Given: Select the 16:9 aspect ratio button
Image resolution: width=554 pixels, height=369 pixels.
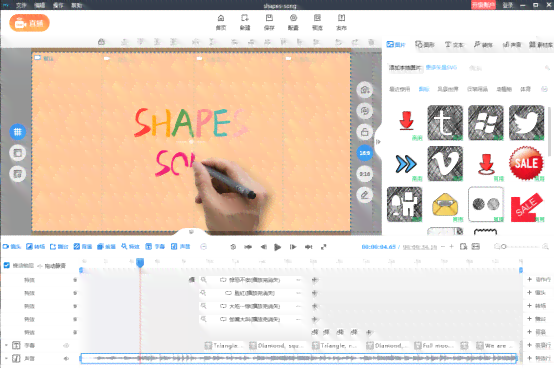Looking at the screenshot, I should coord(365,153).
